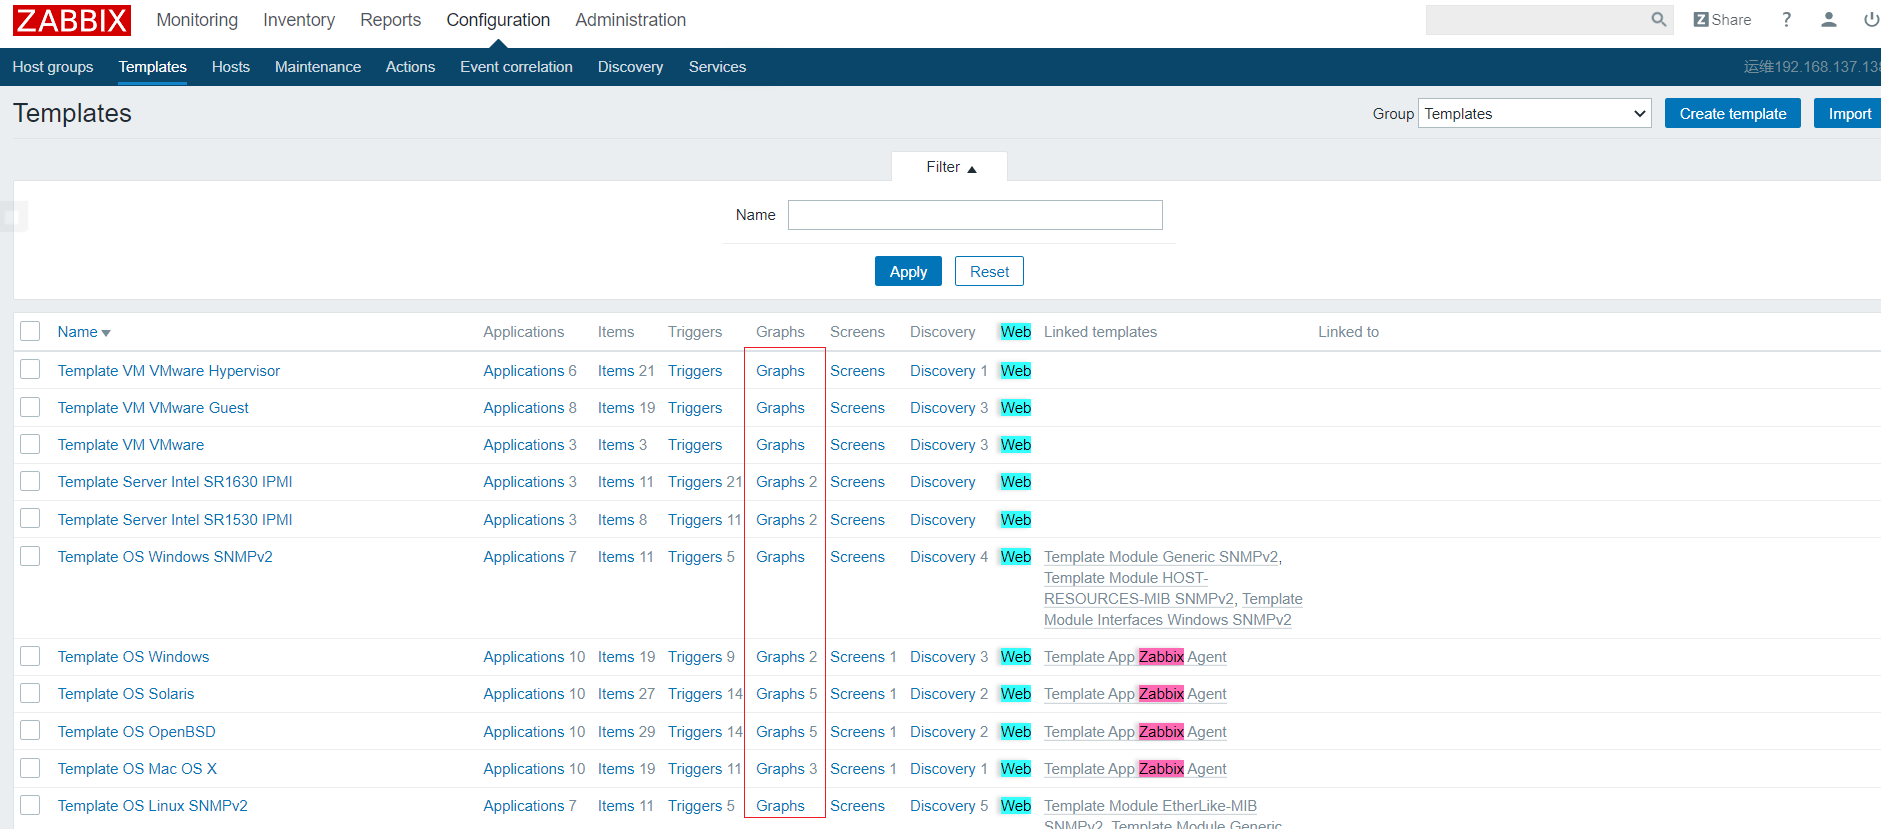This screenshot has height=829, width=1881.
Task: Check the Template VM VMware row
Action: [30, 444]
